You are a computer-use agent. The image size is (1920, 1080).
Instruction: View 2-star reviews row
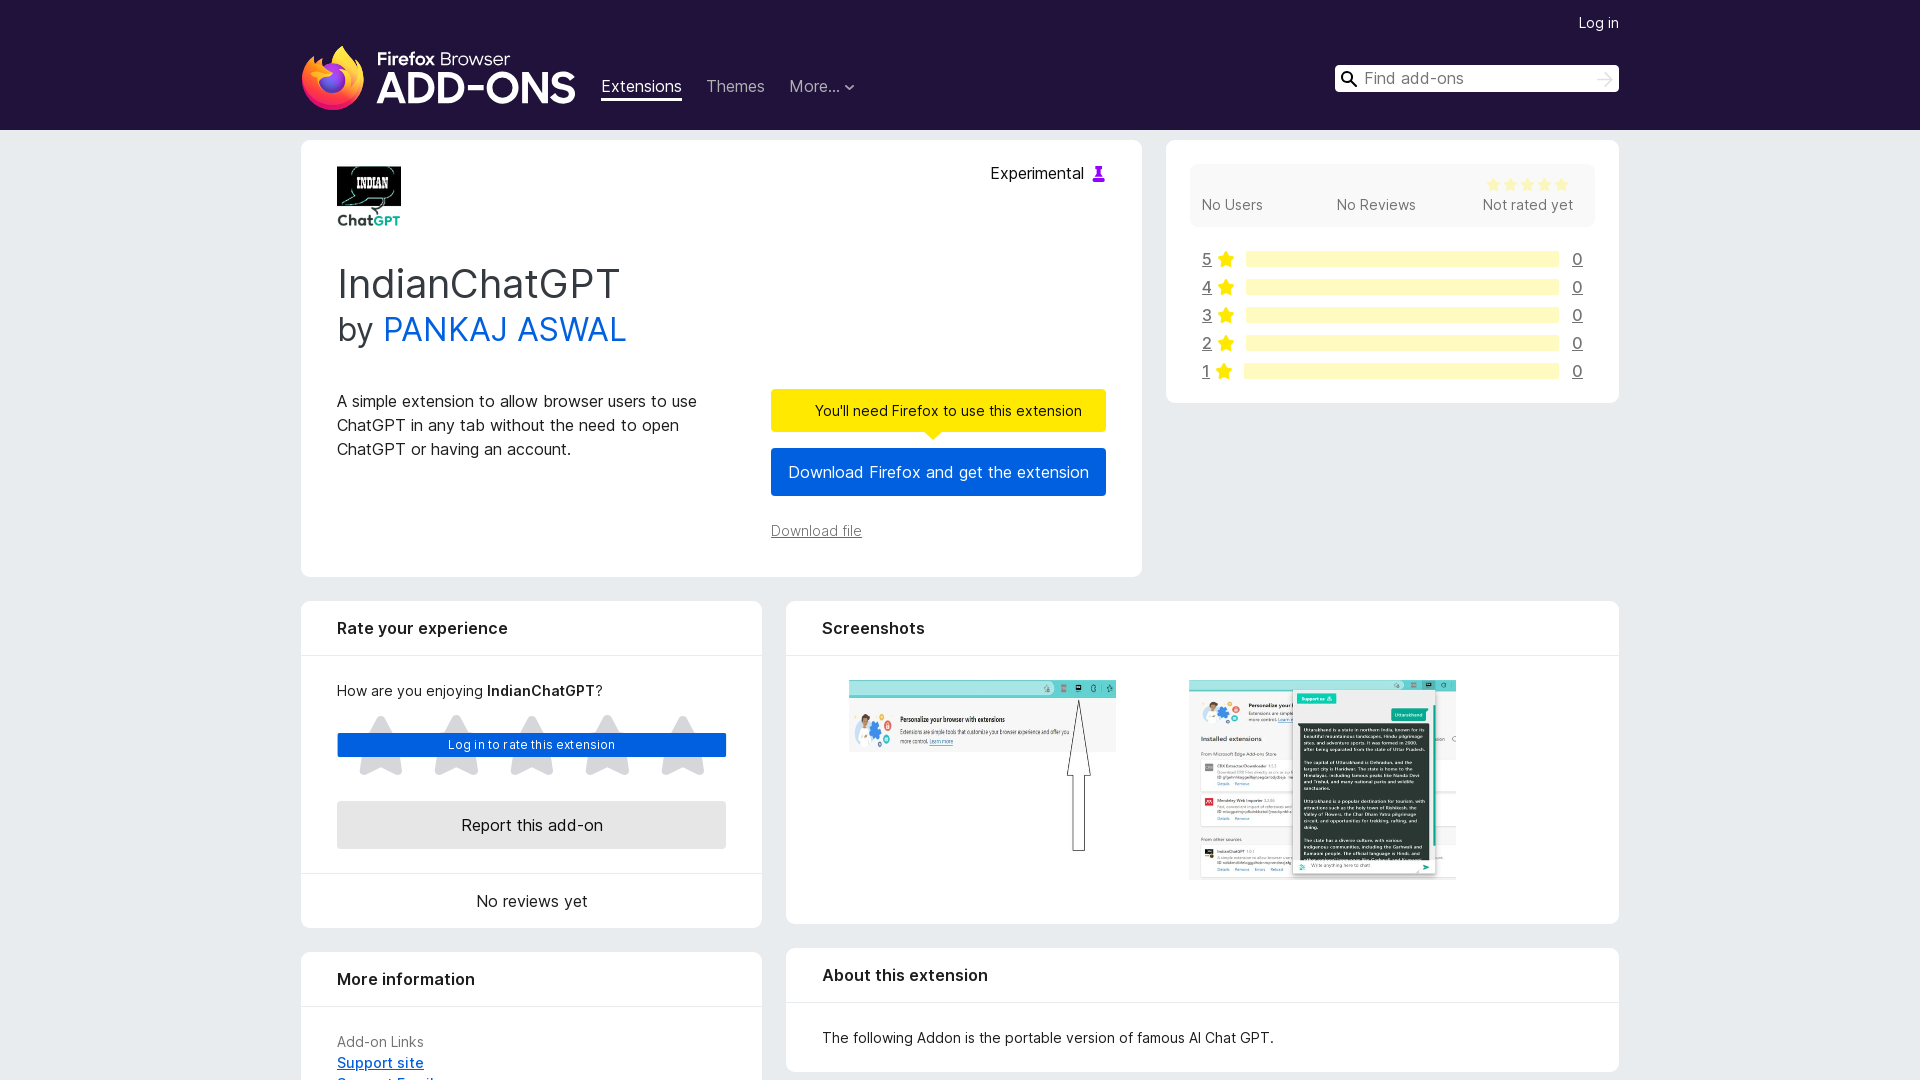[1392, 344]
